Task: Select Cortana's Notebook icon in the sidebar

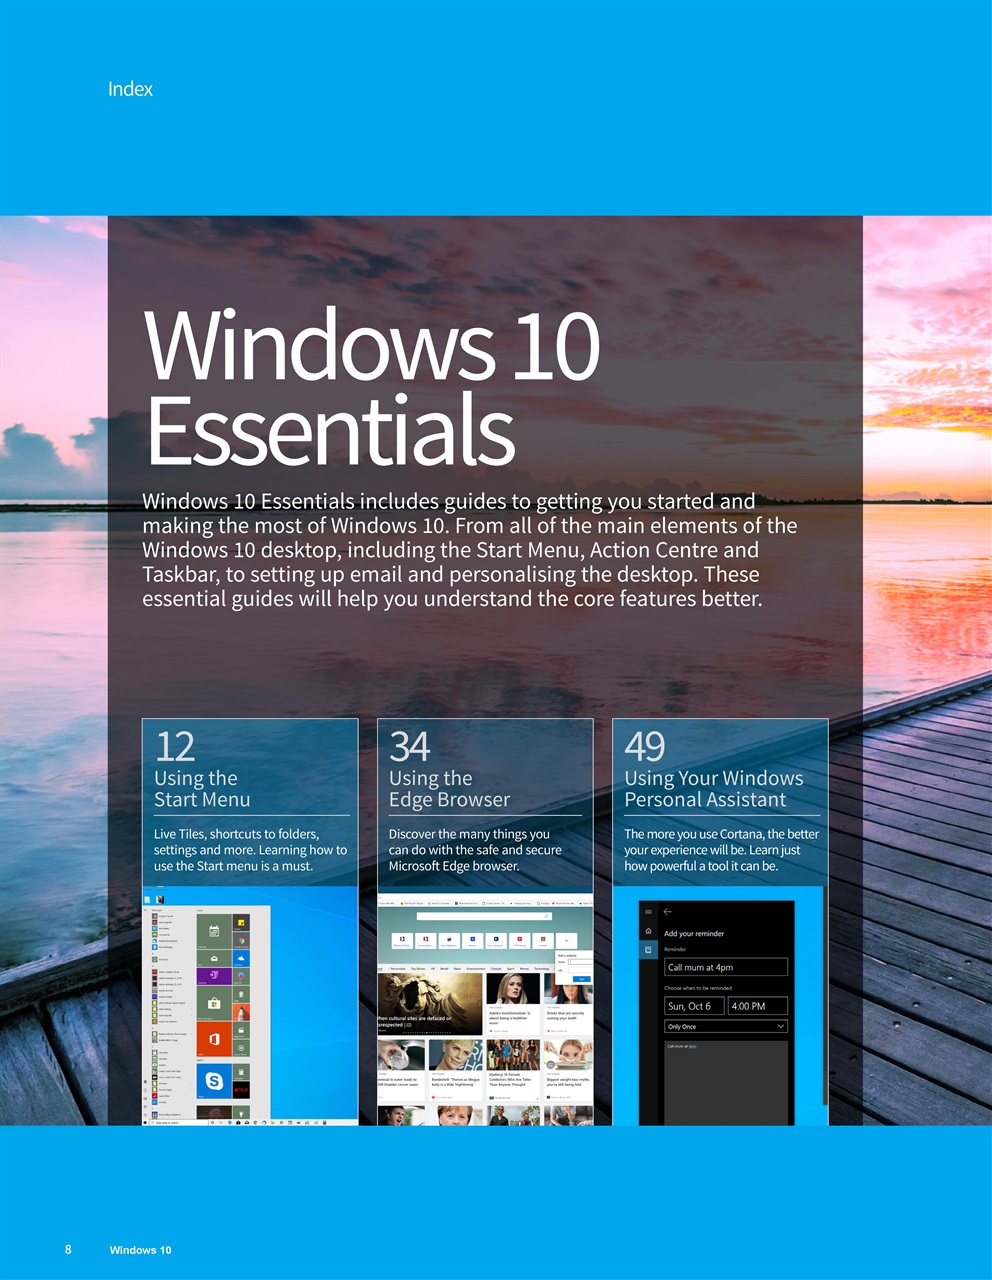Action: [648, 949]
